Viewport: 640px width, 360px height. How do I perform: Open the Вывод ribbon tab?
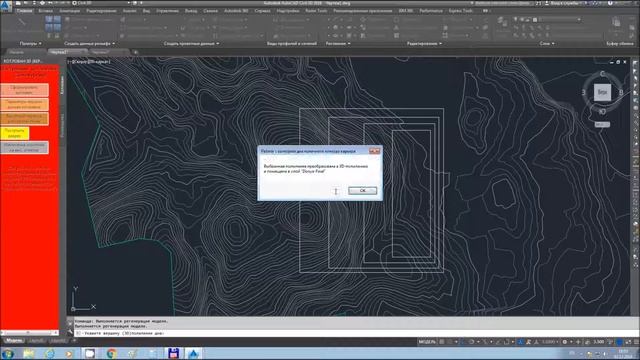pyautogui.click(x=191, y=11)
